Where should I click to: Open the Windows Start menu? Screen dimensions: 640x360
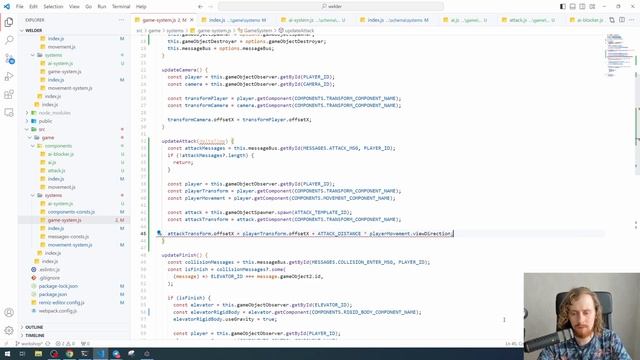click(7, 353)
